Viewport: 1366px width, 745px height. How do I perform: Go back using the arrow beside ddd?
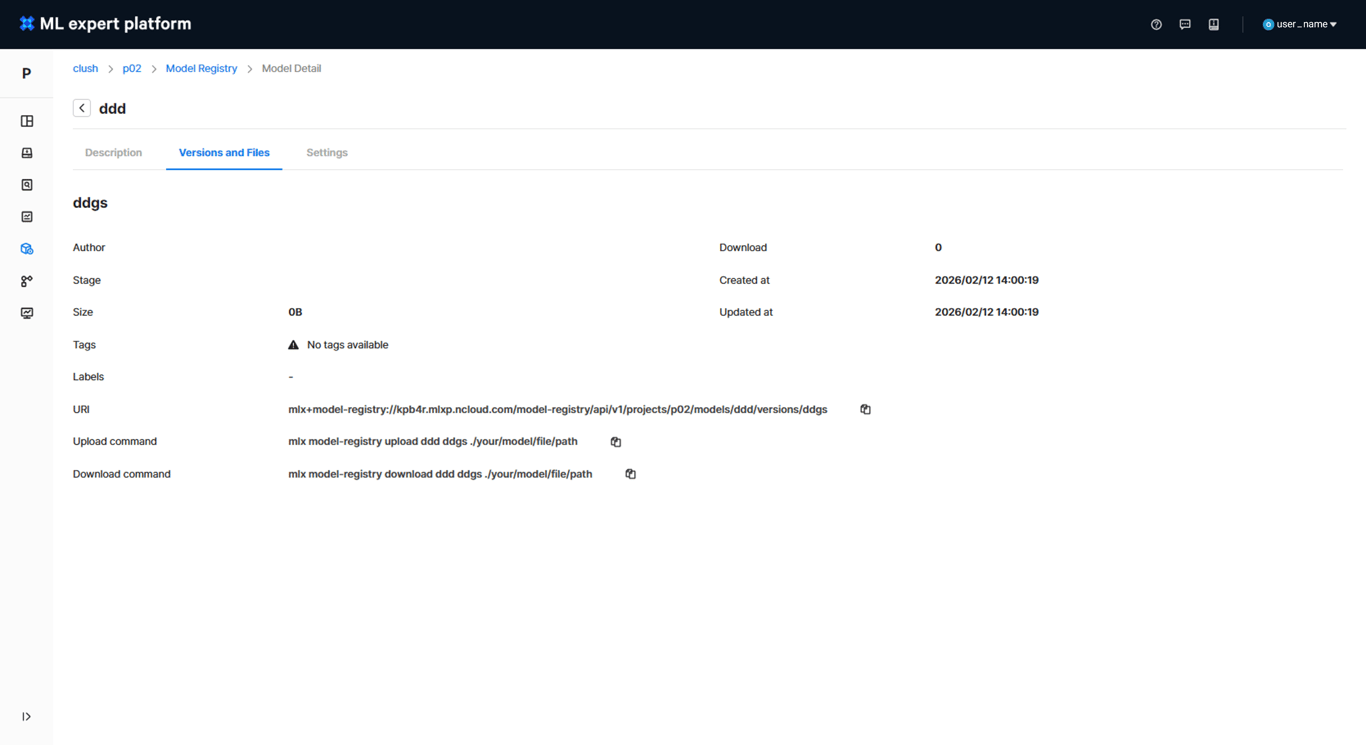pos(82,108)
